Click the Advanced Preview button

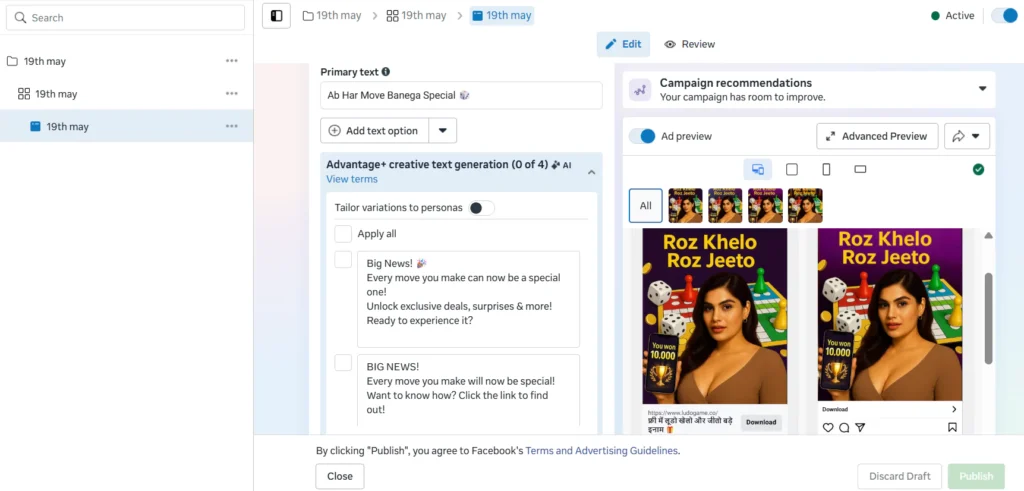pos(877,136)
